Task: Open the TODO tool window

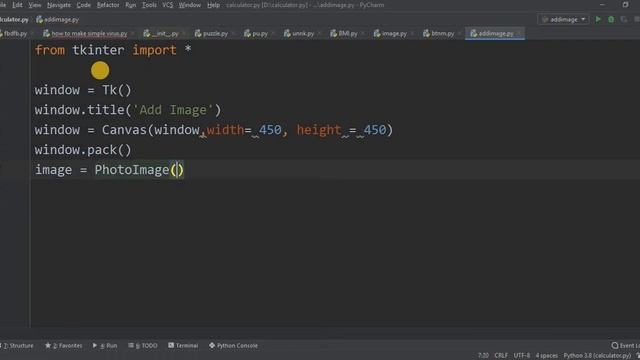Action: pos(143,346)
